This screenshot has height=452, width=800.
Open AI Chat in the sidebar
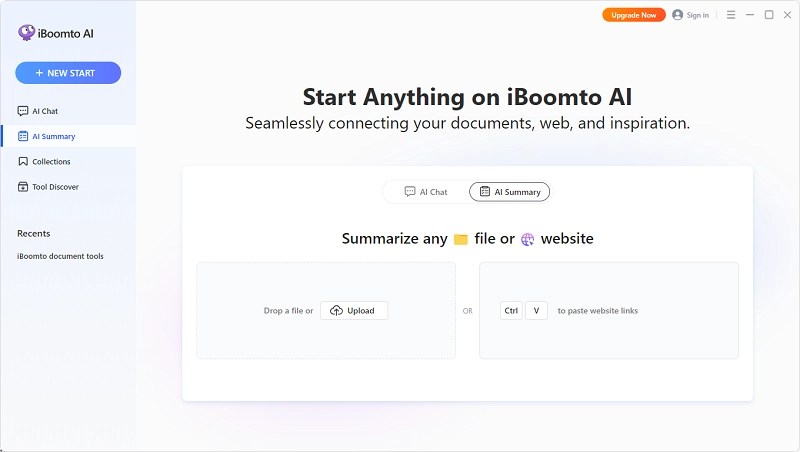click(68, 111)
